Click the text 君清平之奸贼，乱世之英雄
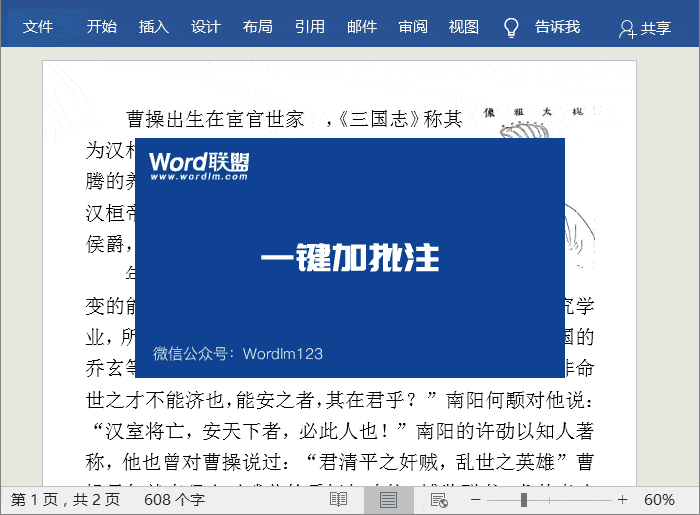This screenshot has width=700, height=515. pos(436,462)
